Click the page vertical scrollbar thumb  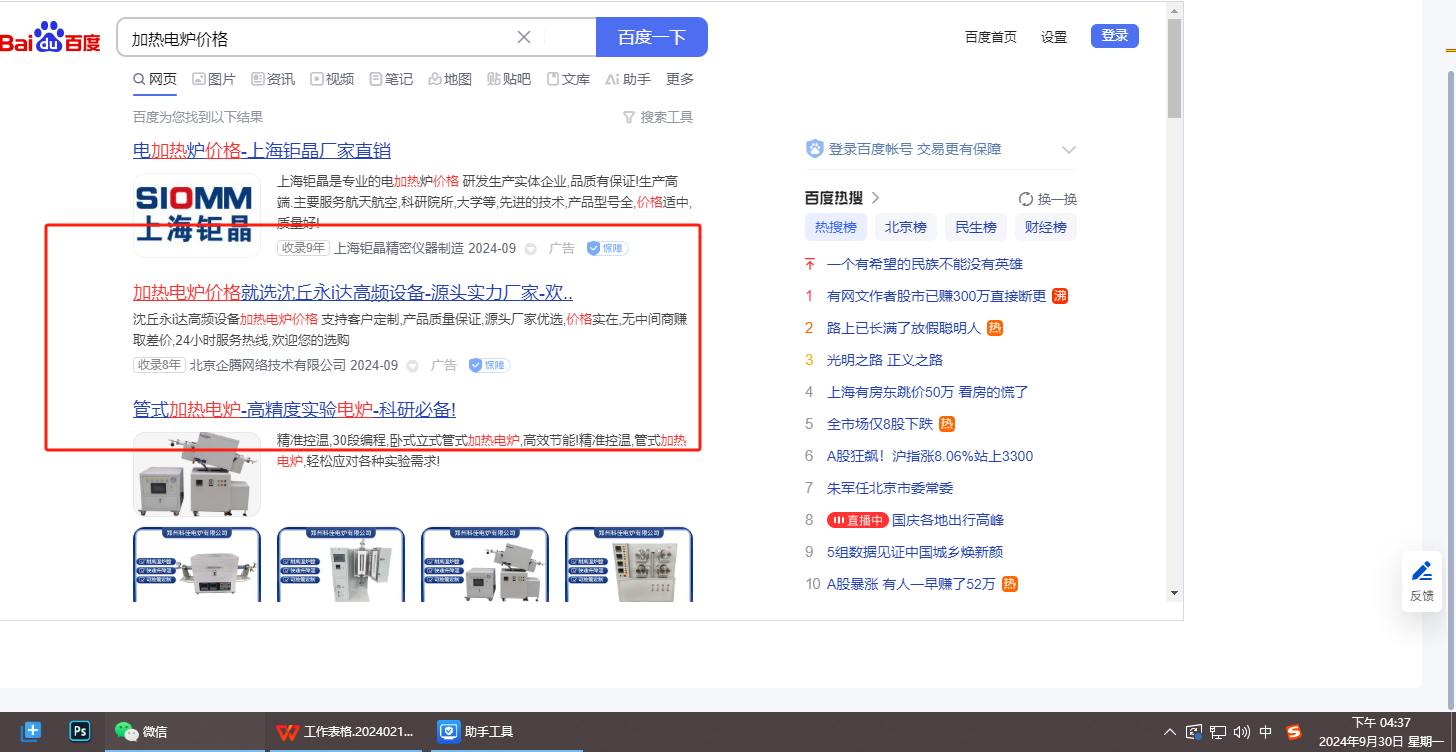pos(1174,68)
